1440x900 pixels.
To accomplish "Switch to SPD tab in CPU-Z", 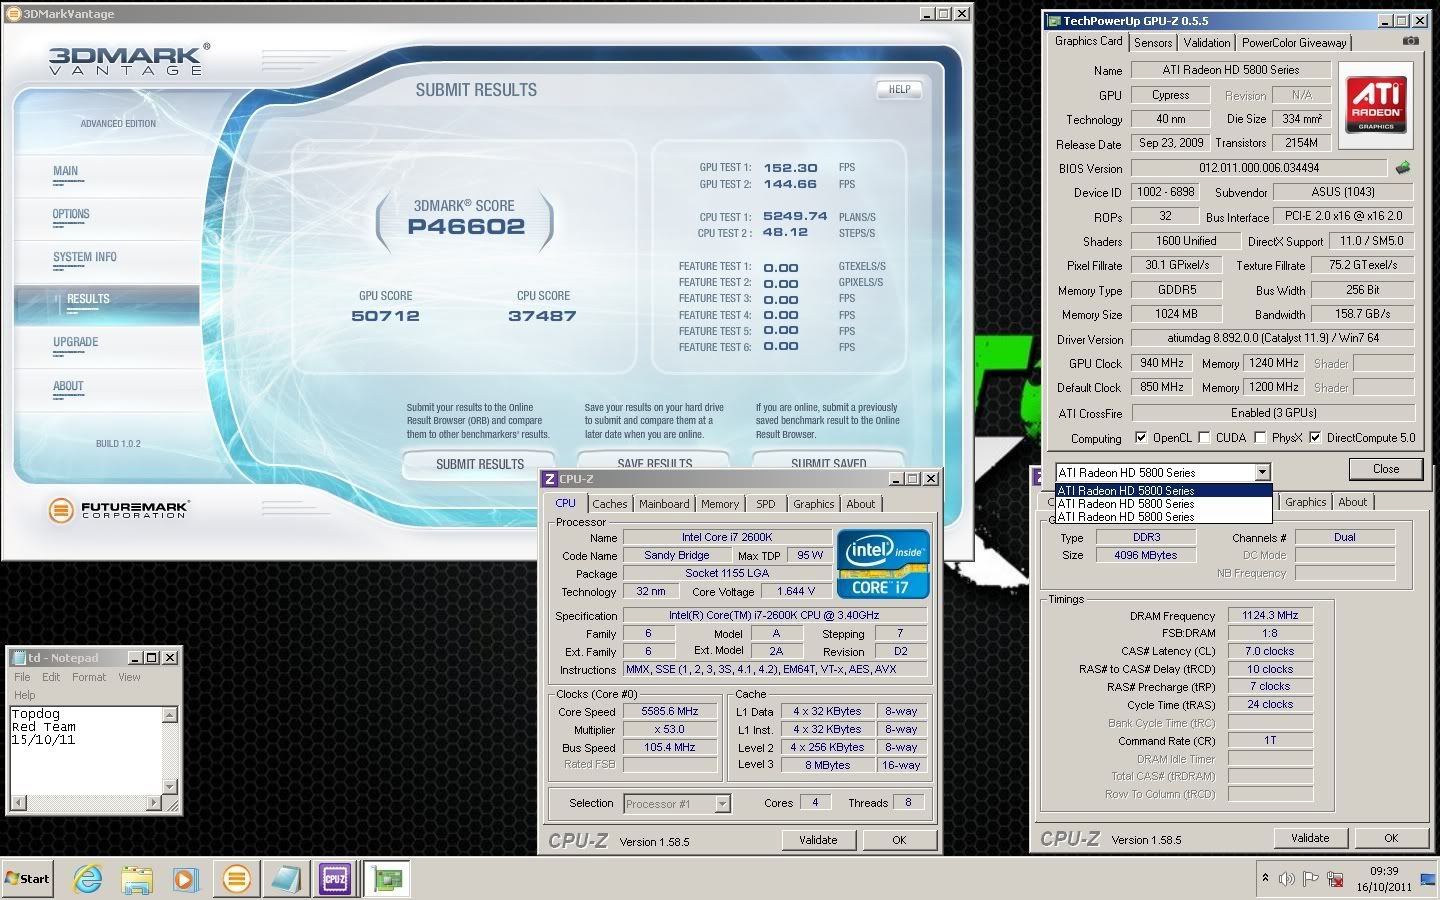I will click(x=766, y=504).
